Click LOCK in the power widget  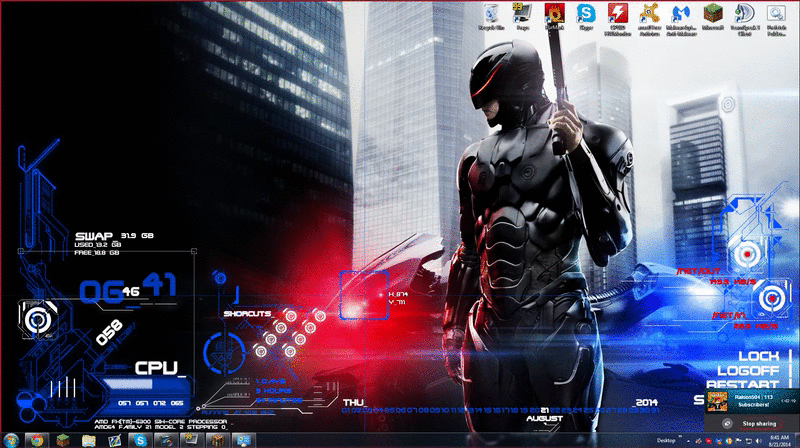pos(759,356)
